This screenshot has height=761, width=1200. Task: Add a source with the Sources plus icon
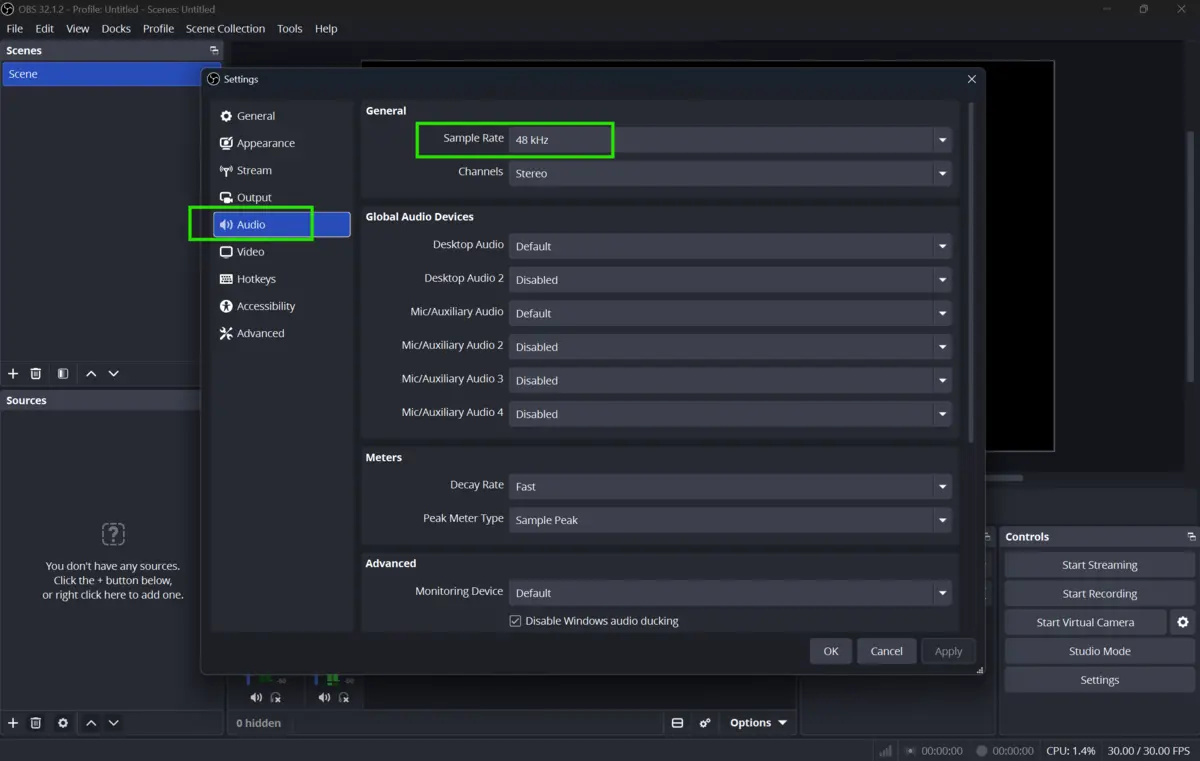point(13,722)
